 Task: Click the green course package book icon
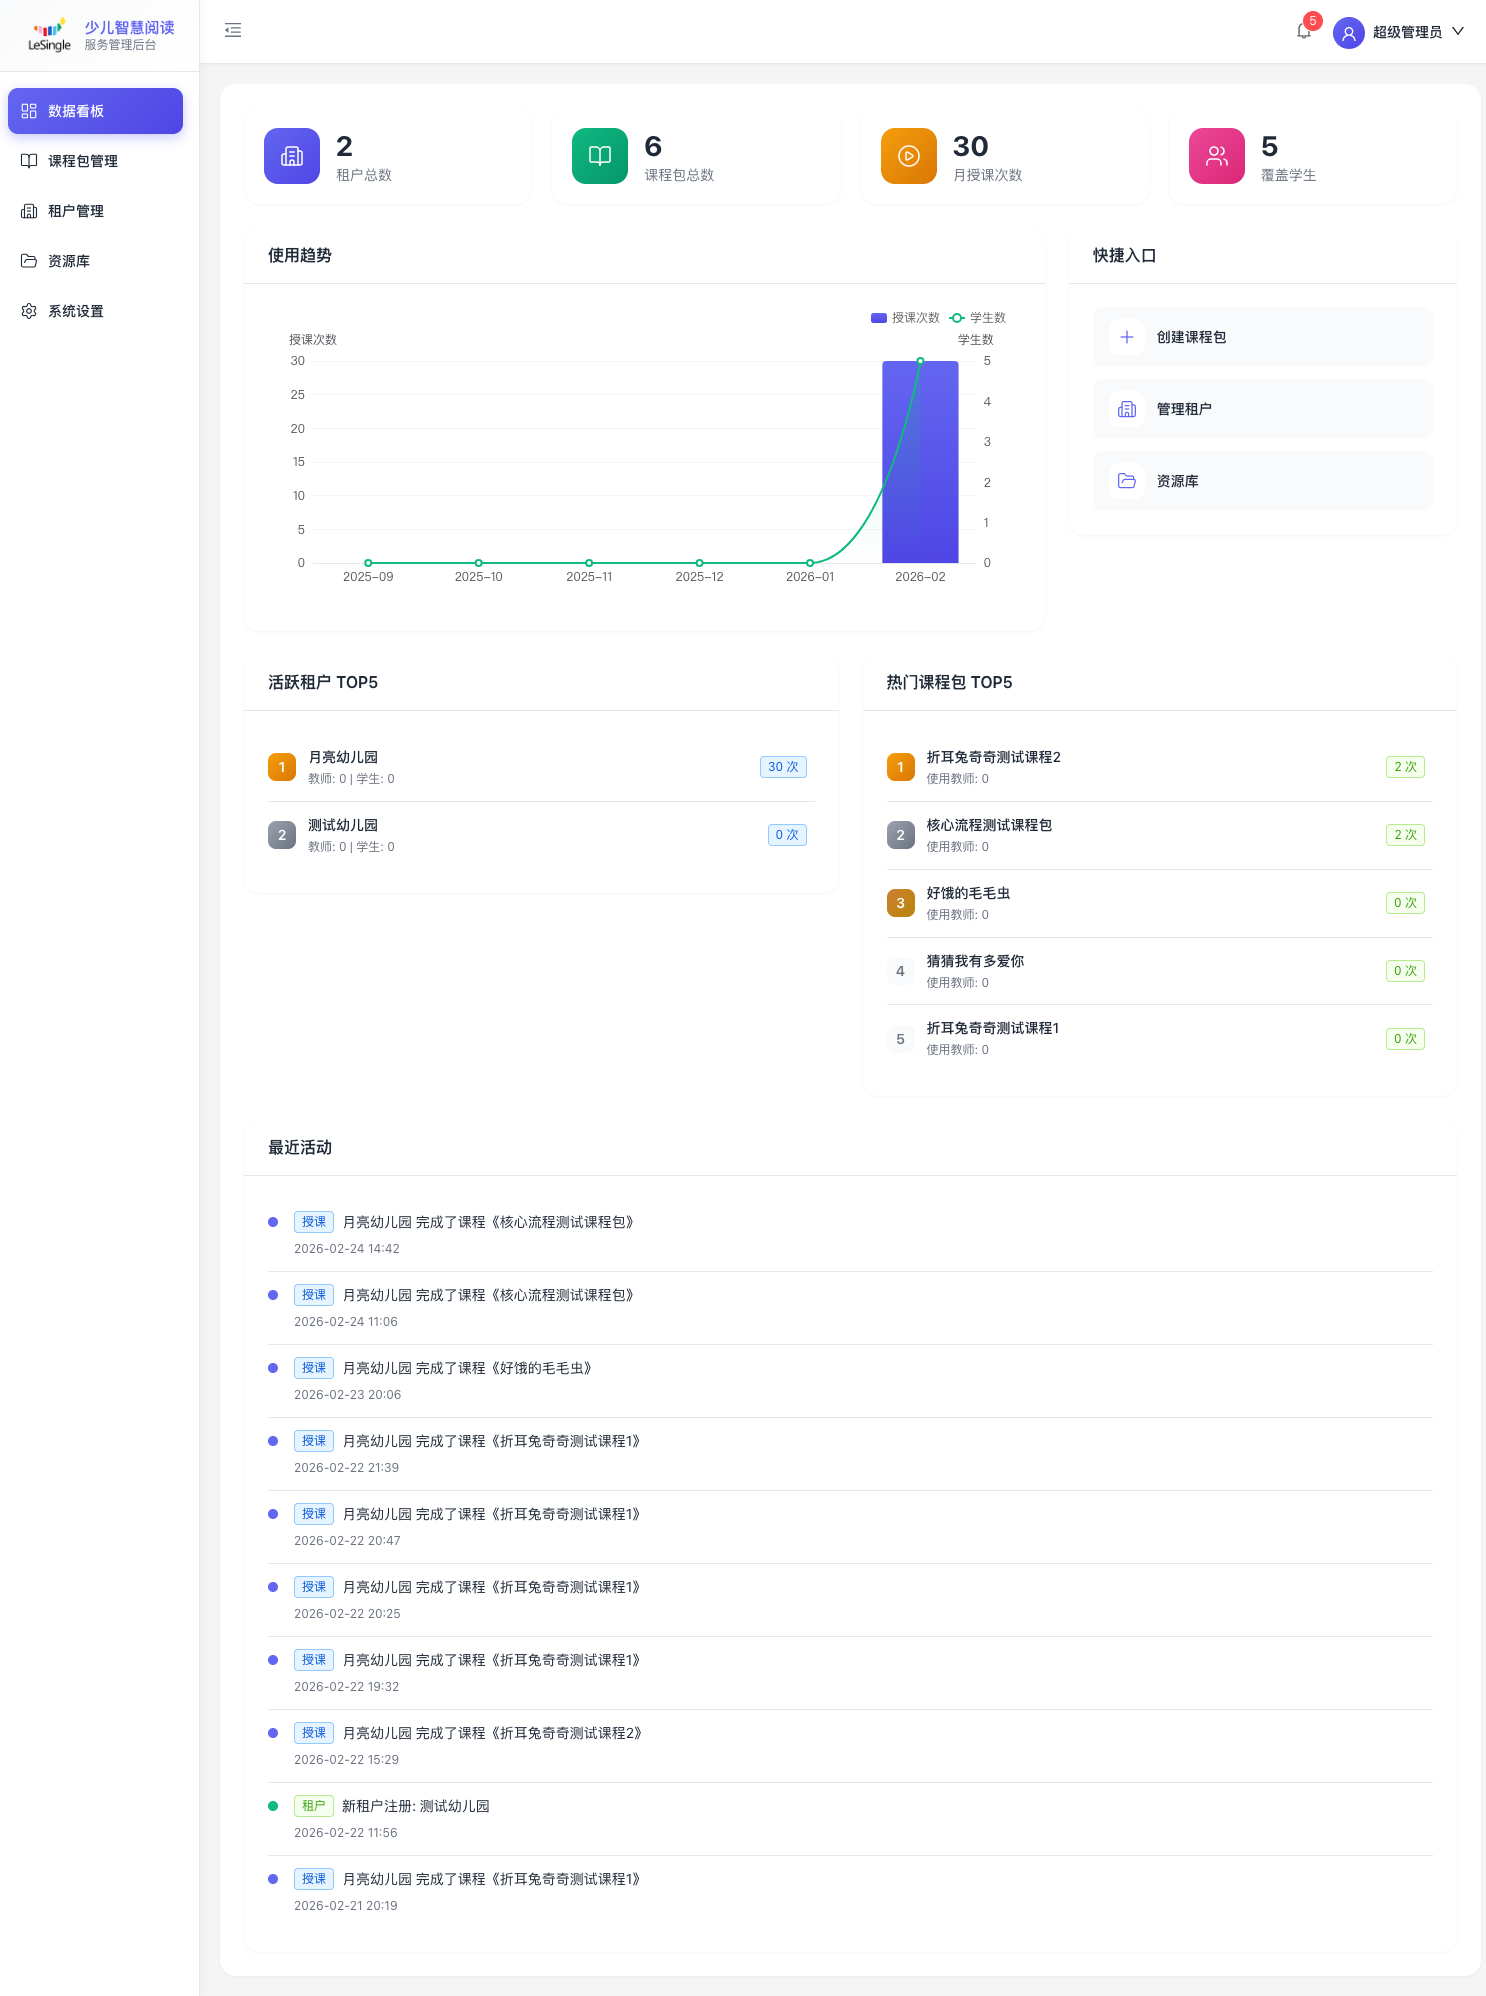coord(600,156)
